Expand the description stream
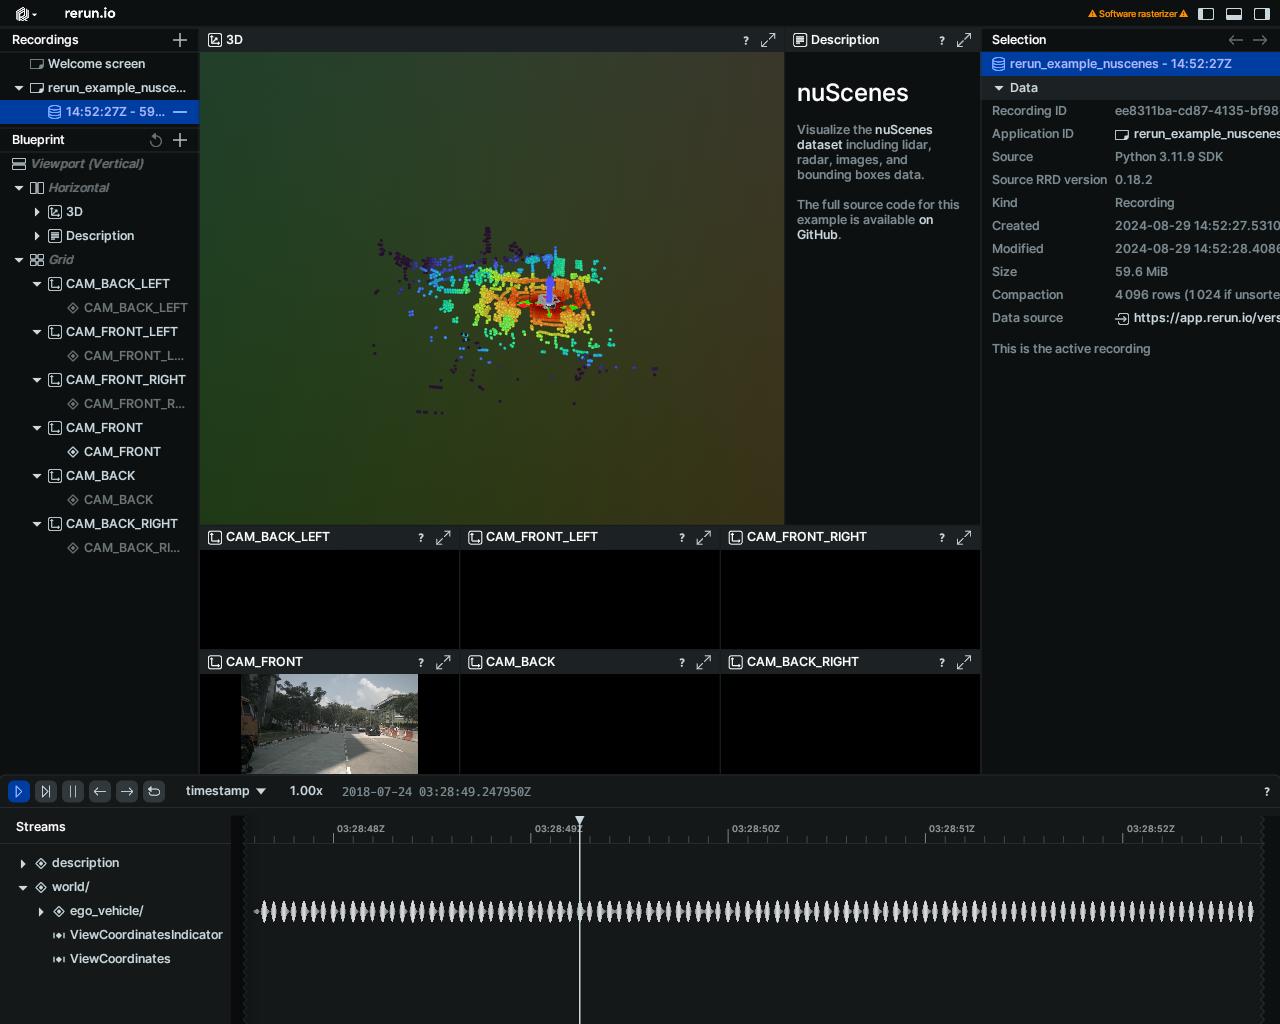 (23, 863)
